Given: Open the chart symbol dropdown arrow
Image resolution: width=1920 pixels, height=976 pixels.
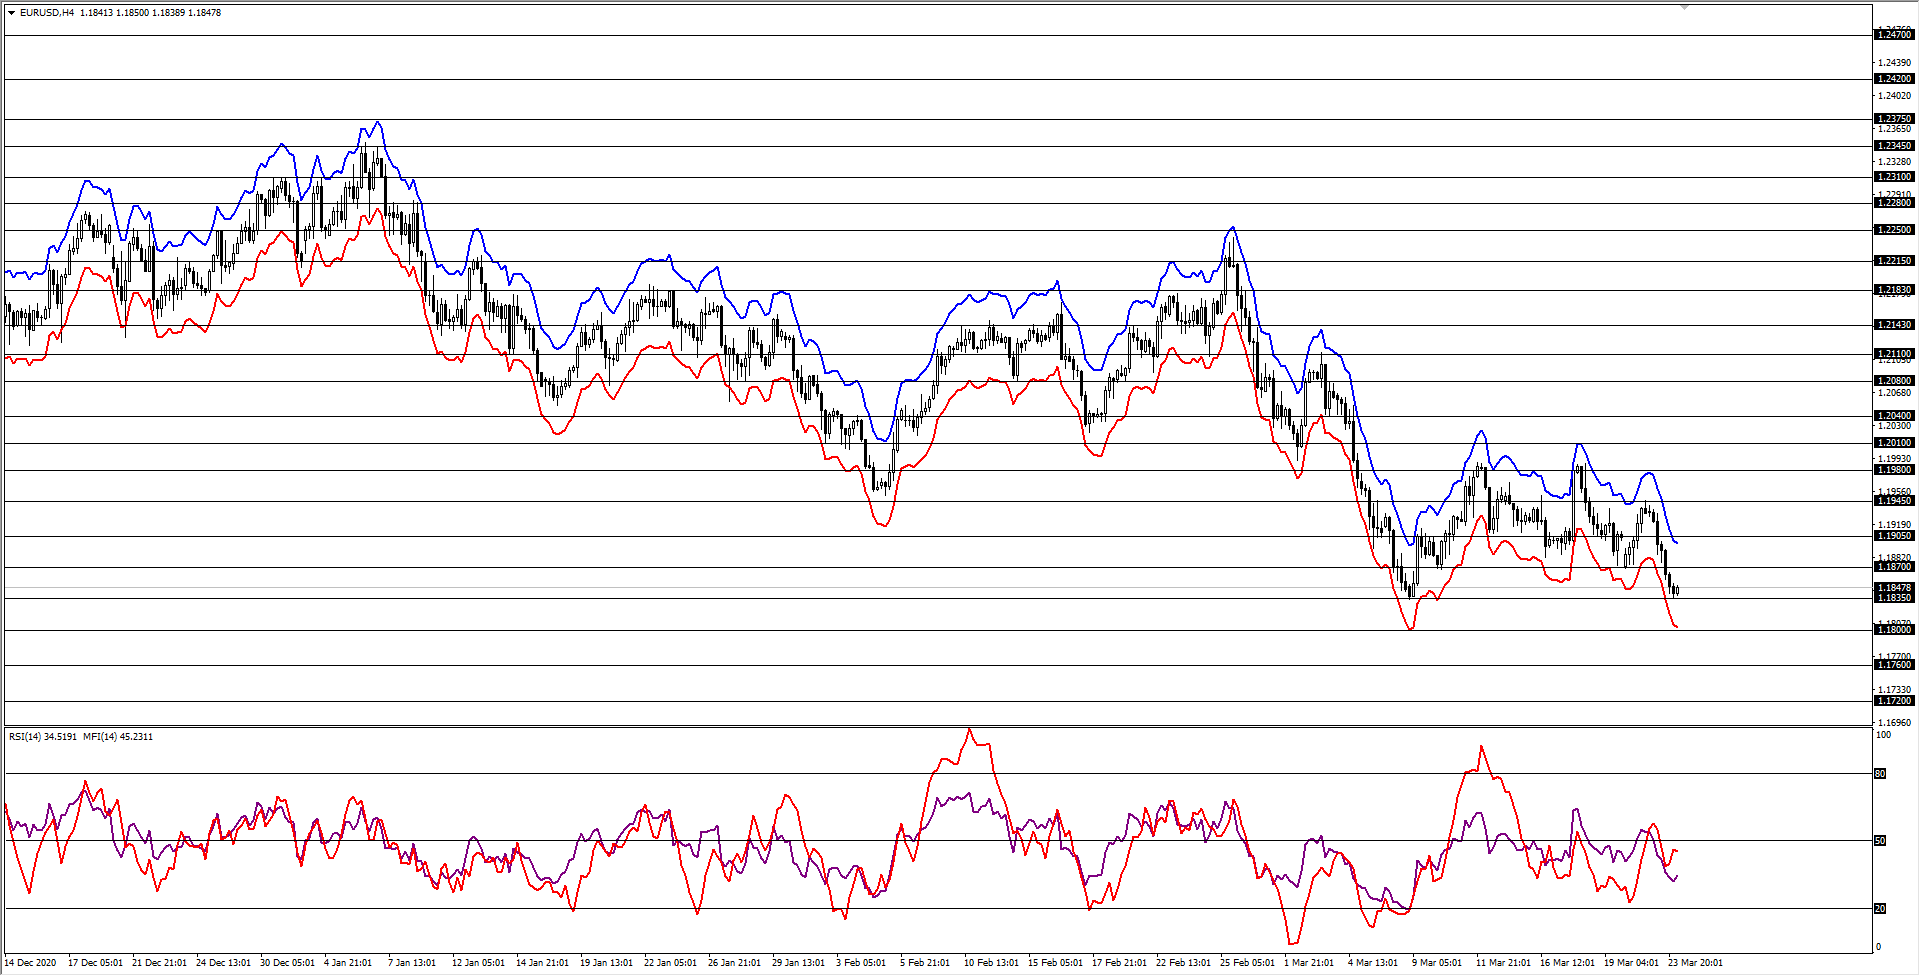Looking at the screenshot, I should tap(9, 12).
